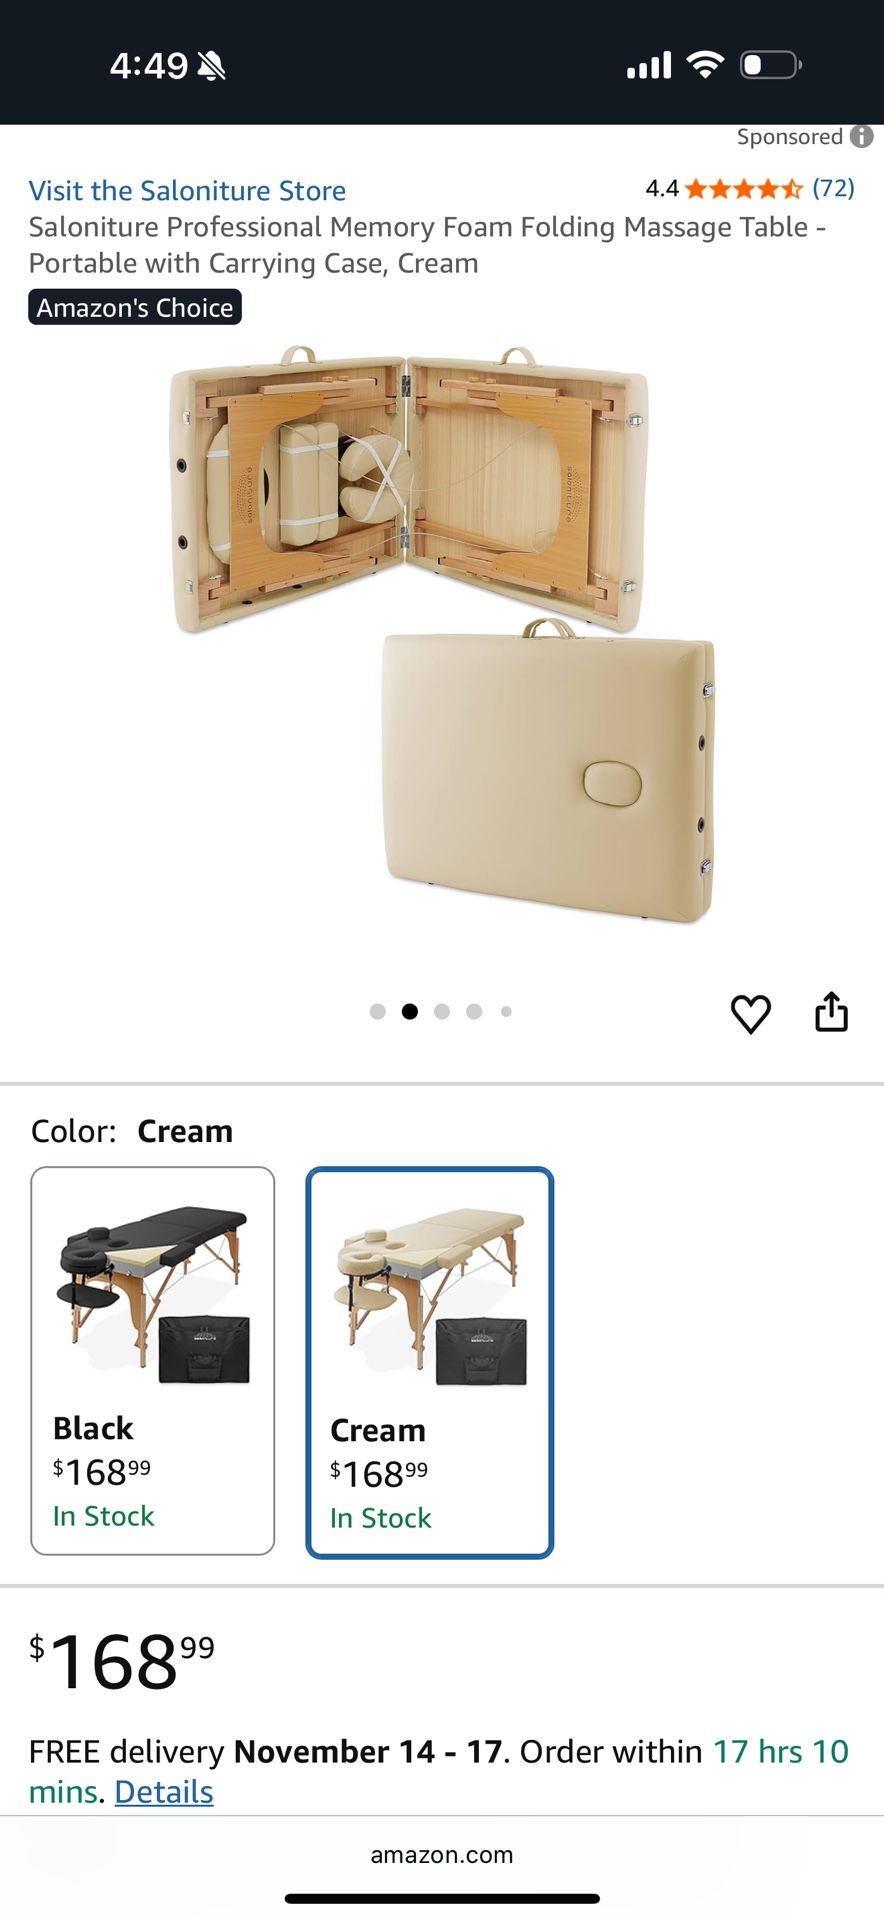884x1920 pixels.
Task: Open the Sponsored info icon
Action: tap(861, 136)
